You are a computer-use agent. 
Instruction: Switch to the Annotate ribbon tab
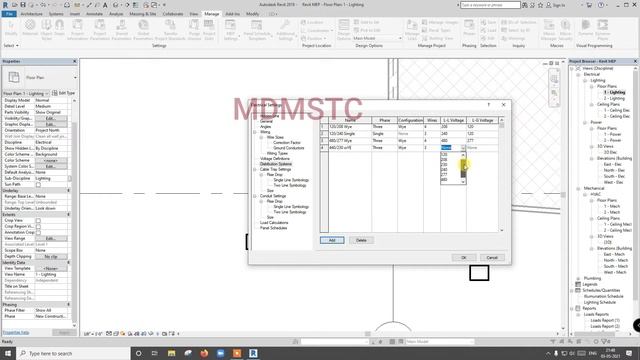pyautogui.click(x=94, y=14)
